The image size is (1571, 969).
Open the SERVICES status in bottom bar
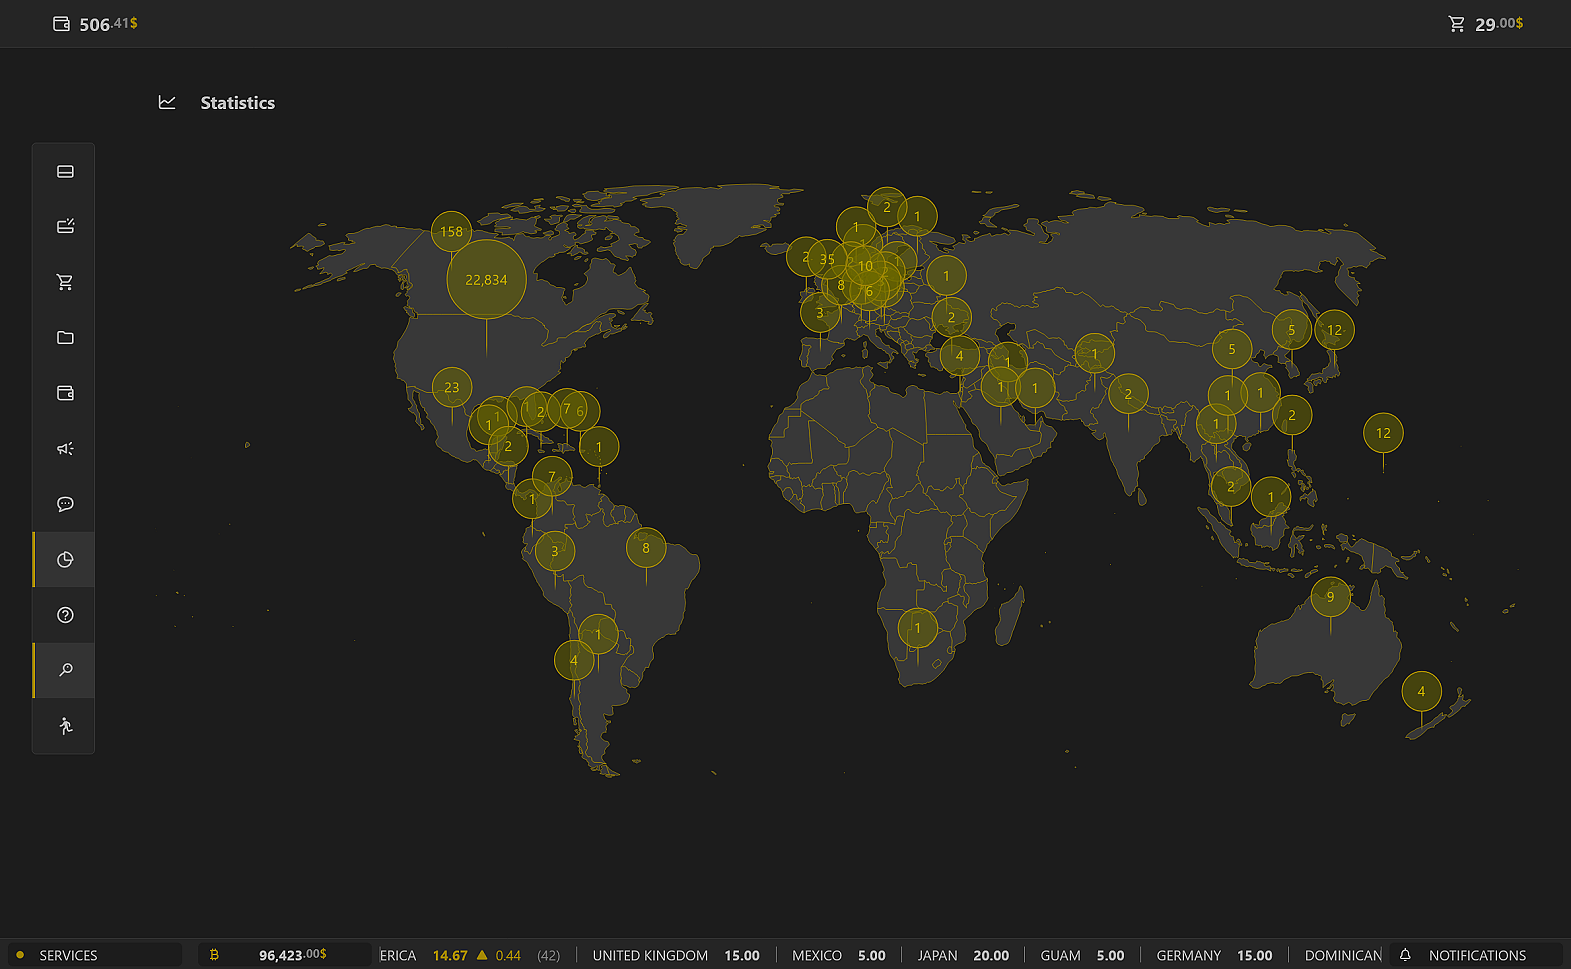click(x=68, y=955)
